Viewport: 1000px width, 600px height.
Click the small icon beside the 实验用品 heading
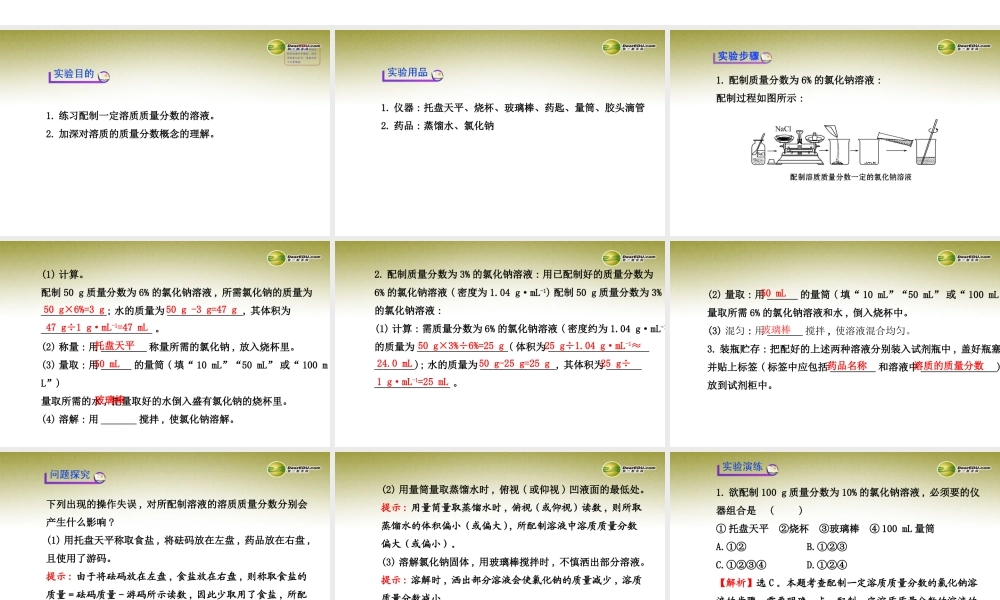tap(437, 75)
